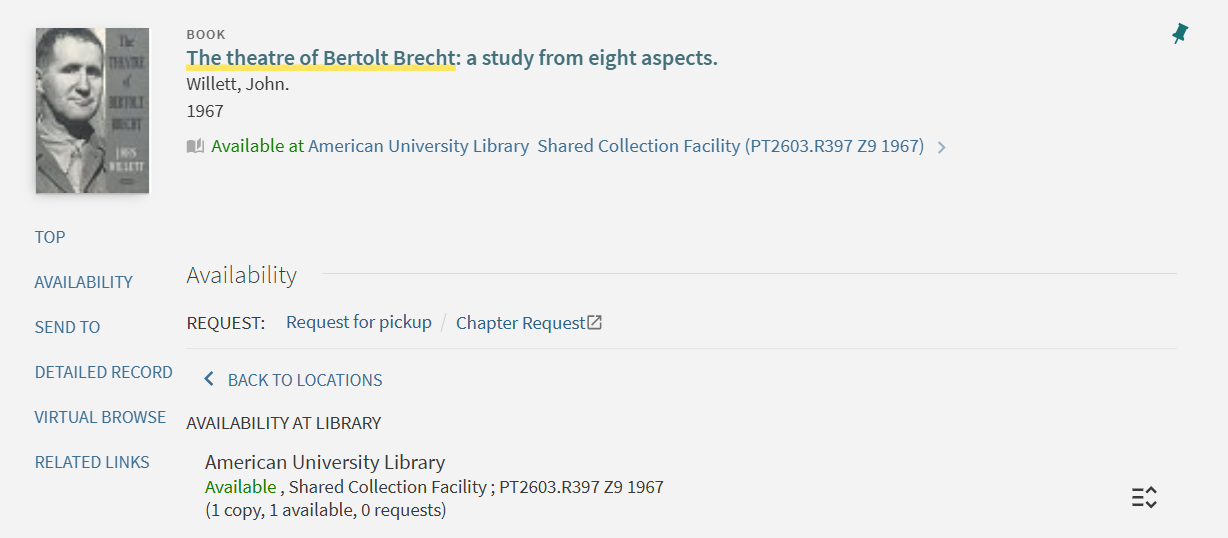
Task: Click Request for pickup
Action: (358, 322)
